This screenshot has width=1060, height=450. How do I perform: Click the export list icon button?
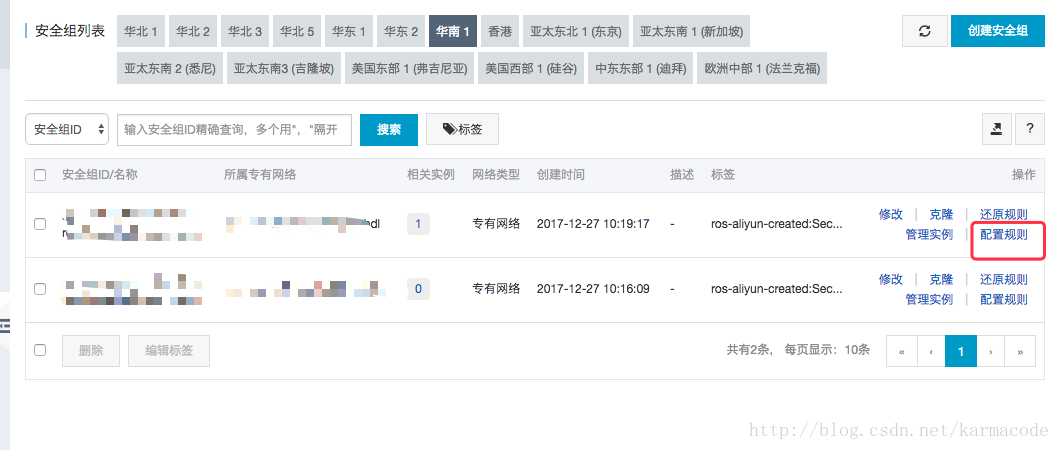click(x=996, y=129)
